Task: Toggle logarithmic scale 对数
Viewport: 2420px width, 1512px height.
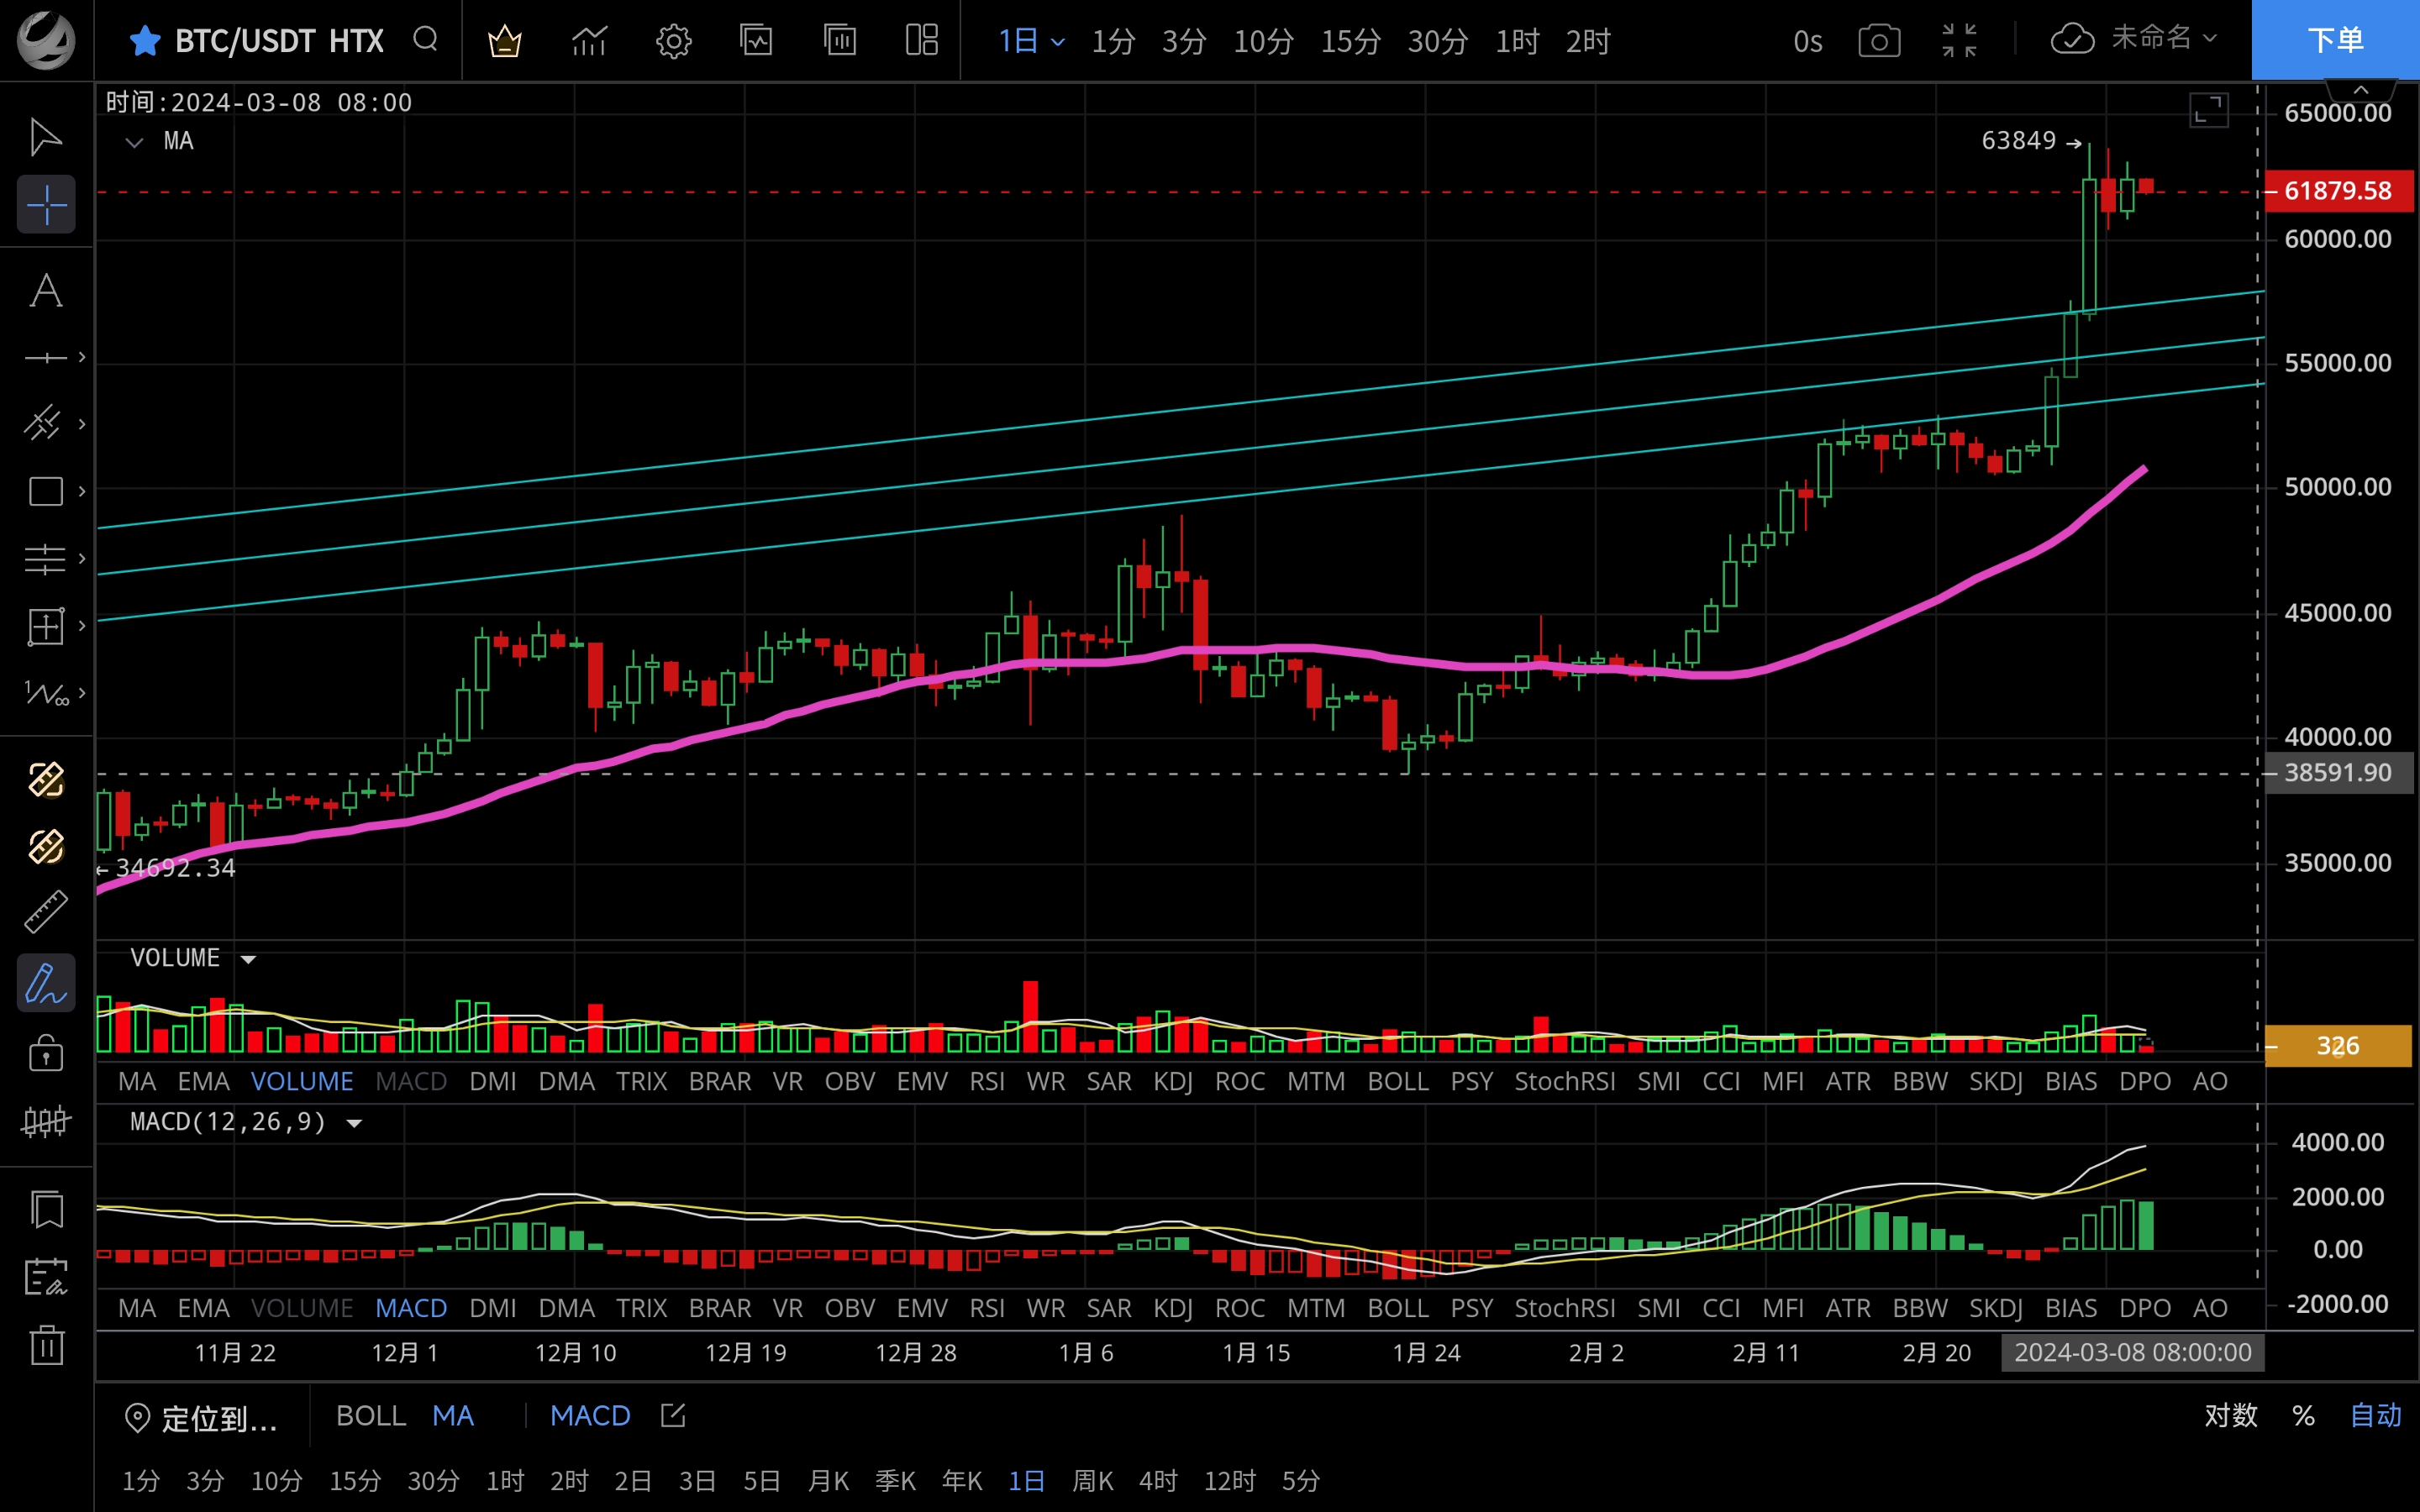Action: (2231, 1415)
